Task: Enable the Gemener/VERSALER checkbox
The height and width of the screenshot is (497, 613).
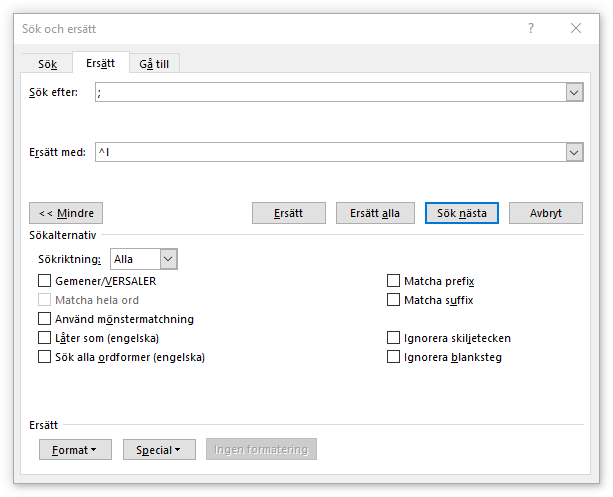Action: click(45, 281)
